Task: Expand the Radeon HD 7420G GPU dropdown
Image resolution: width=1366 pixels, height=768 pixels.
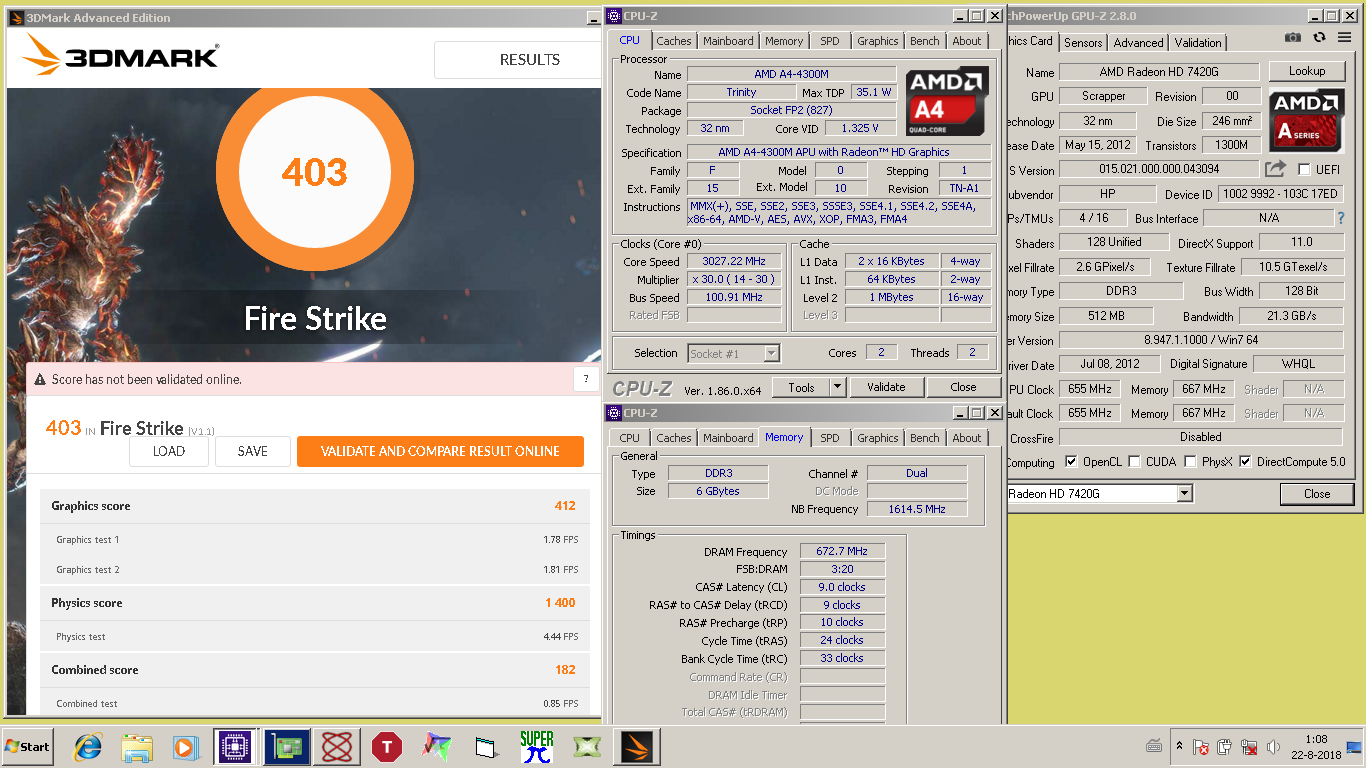Action: 1184,493
